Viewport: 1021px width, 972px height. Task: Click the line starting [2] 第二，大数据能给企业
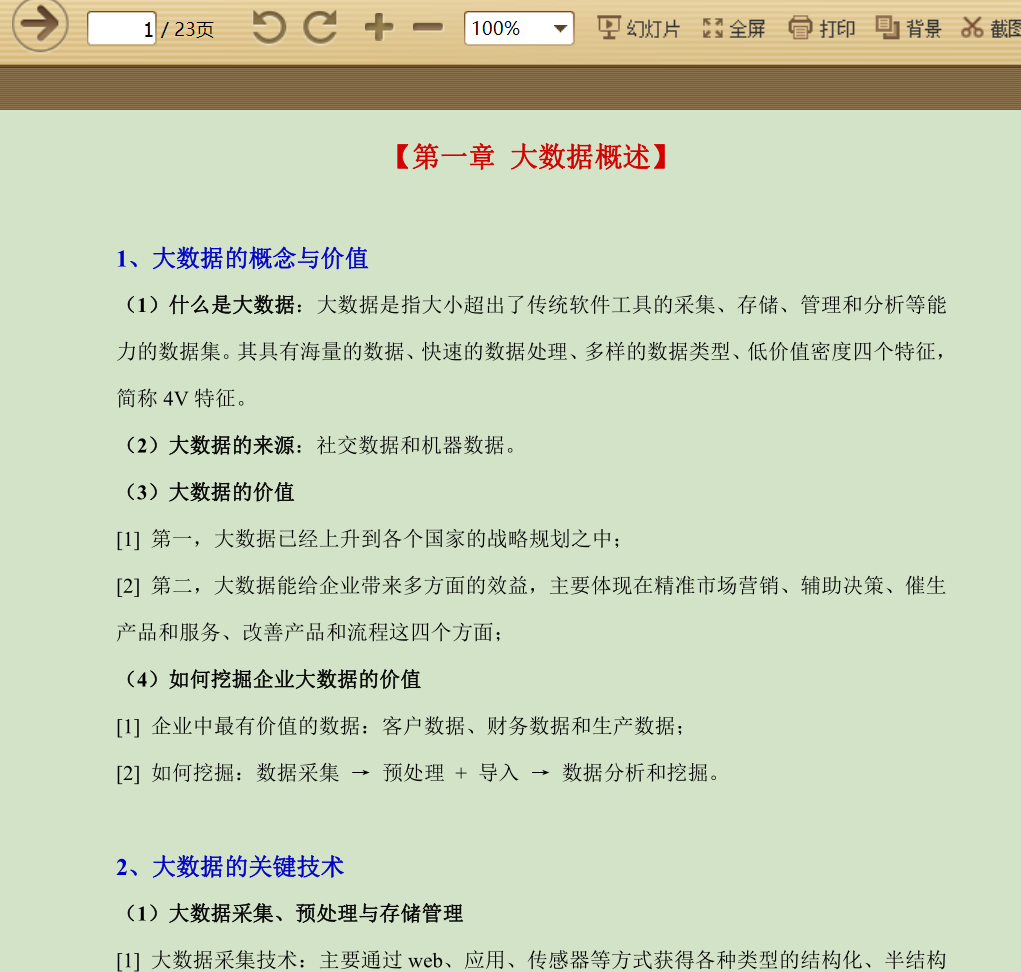point(531,586)
